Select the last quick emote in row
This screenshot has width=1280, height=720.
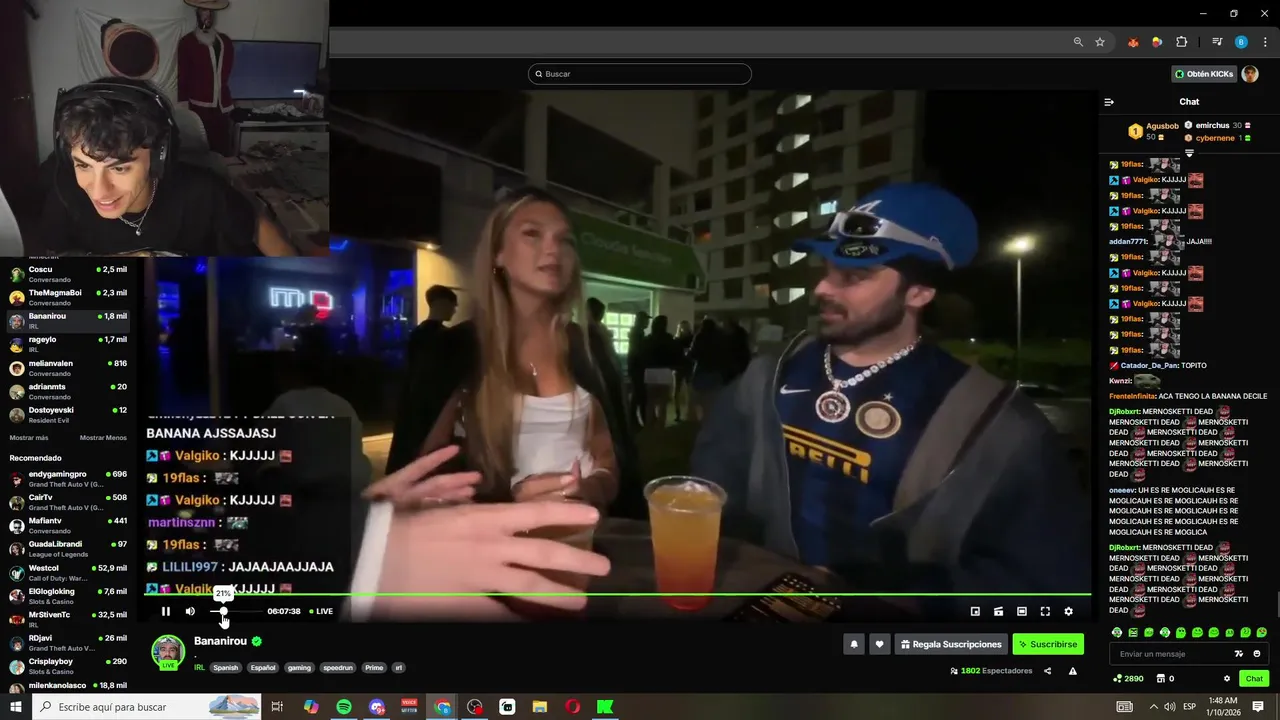(x=1262, y=633)
